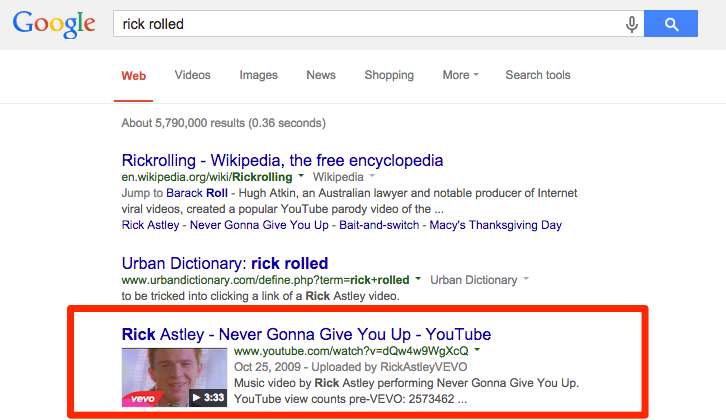Select the News tab
726x420 pixels.
pyautogui.click(x=321, y=75)
